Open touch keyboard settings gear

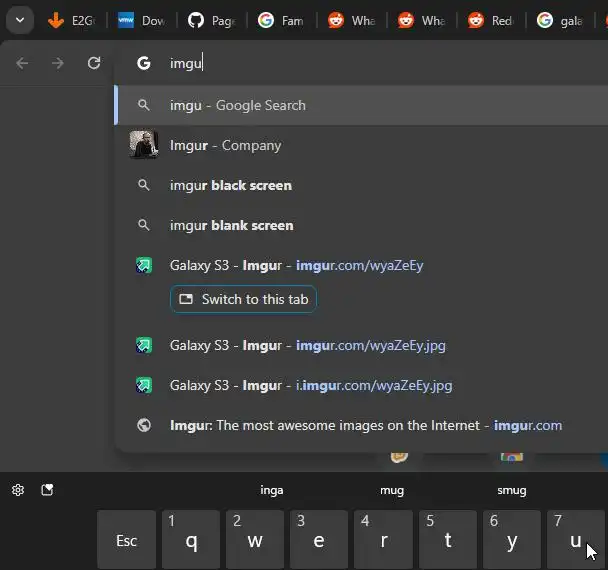point(18,490)
